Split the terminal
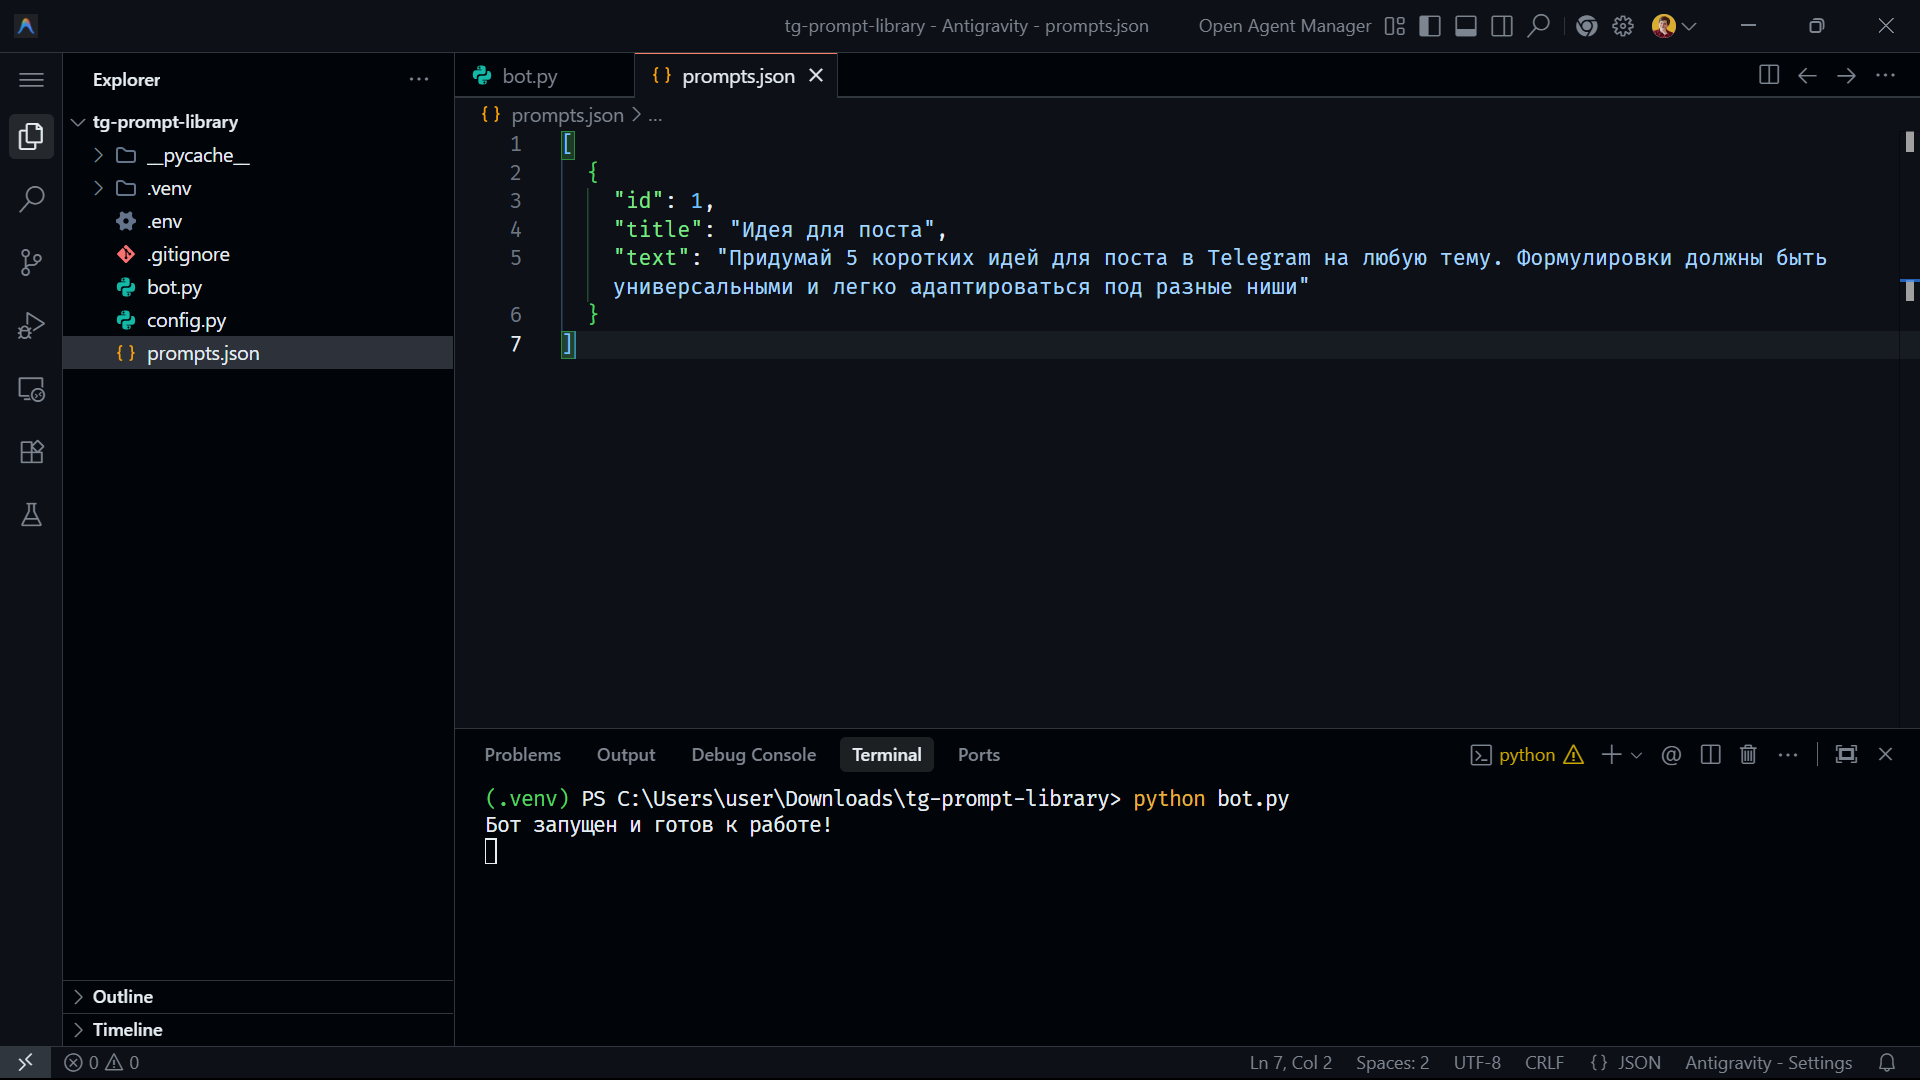This screenshot has height=1080, width=1920. pos(1710,754)
